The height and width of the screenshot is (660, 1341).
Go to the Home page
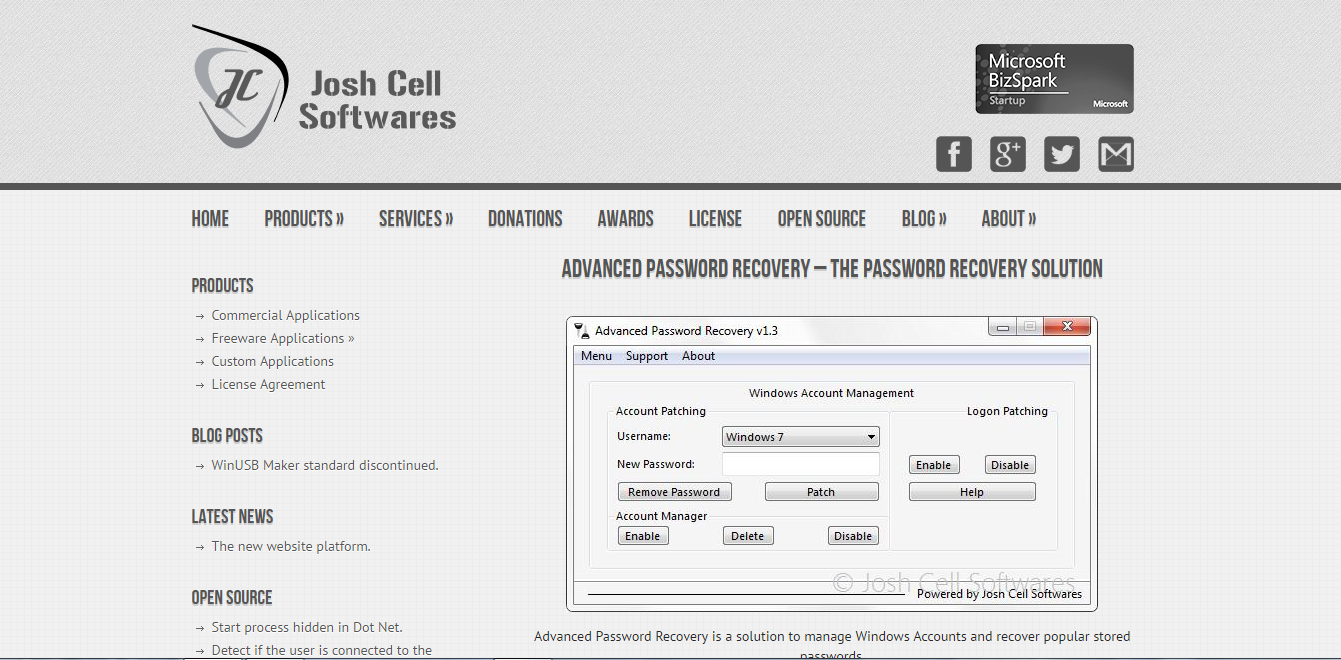pyautogui.click(x=210, y=219)
